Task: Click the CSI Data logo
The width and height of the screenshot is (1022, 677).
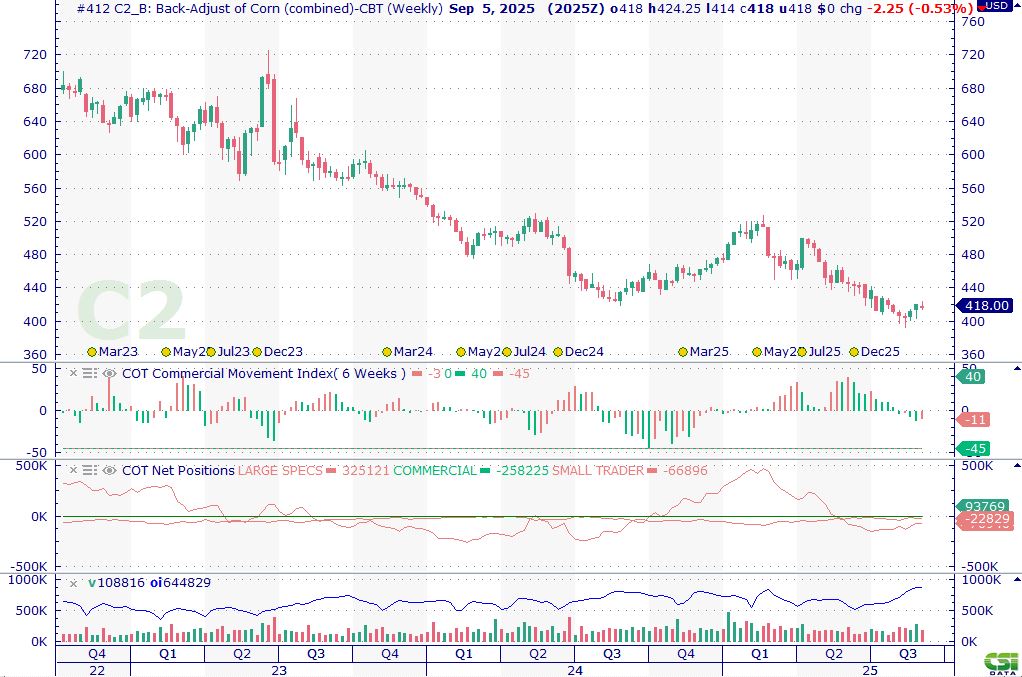Action: 1001,663
